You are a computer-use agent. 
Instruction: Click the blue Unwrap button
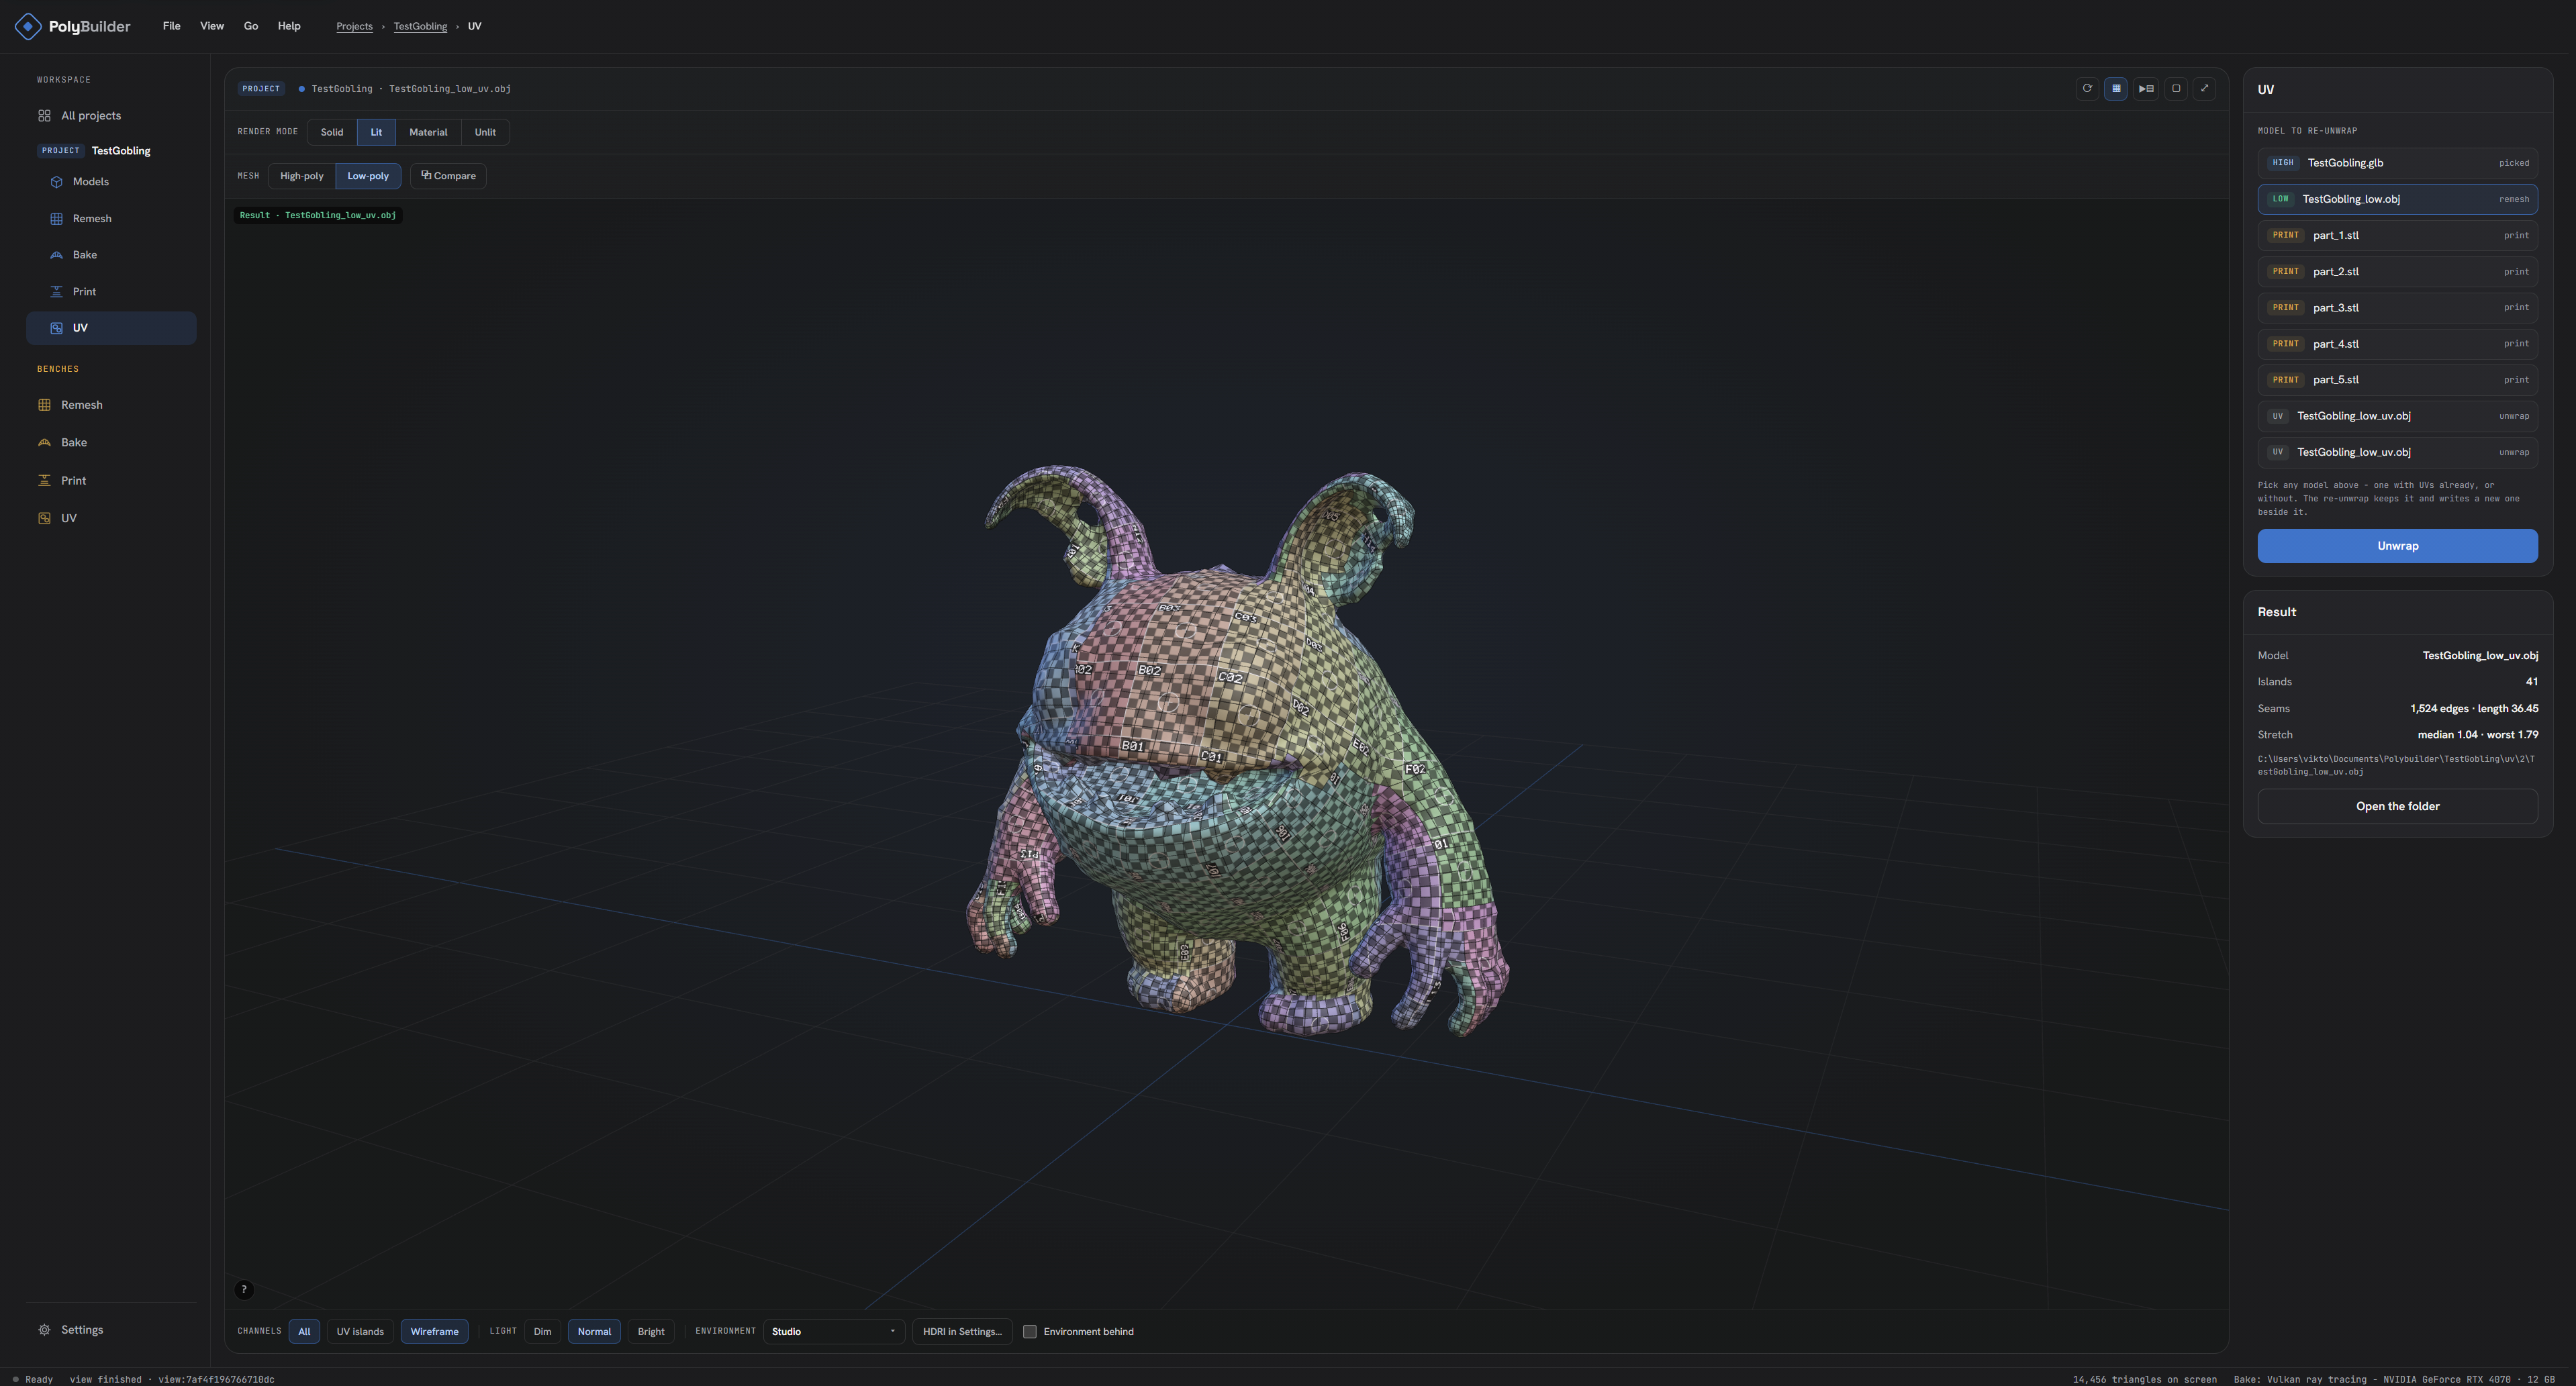[2397, 546]
